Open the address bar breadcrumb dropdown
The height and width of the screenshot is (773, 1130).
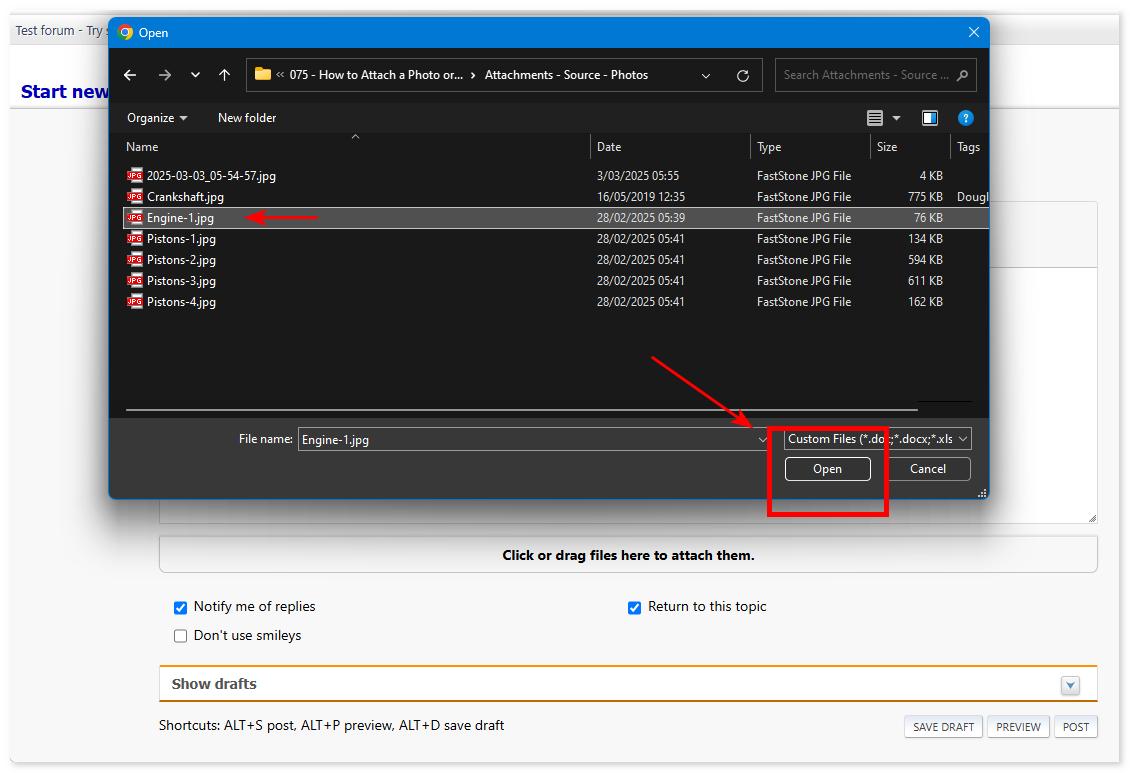[706, 75]
